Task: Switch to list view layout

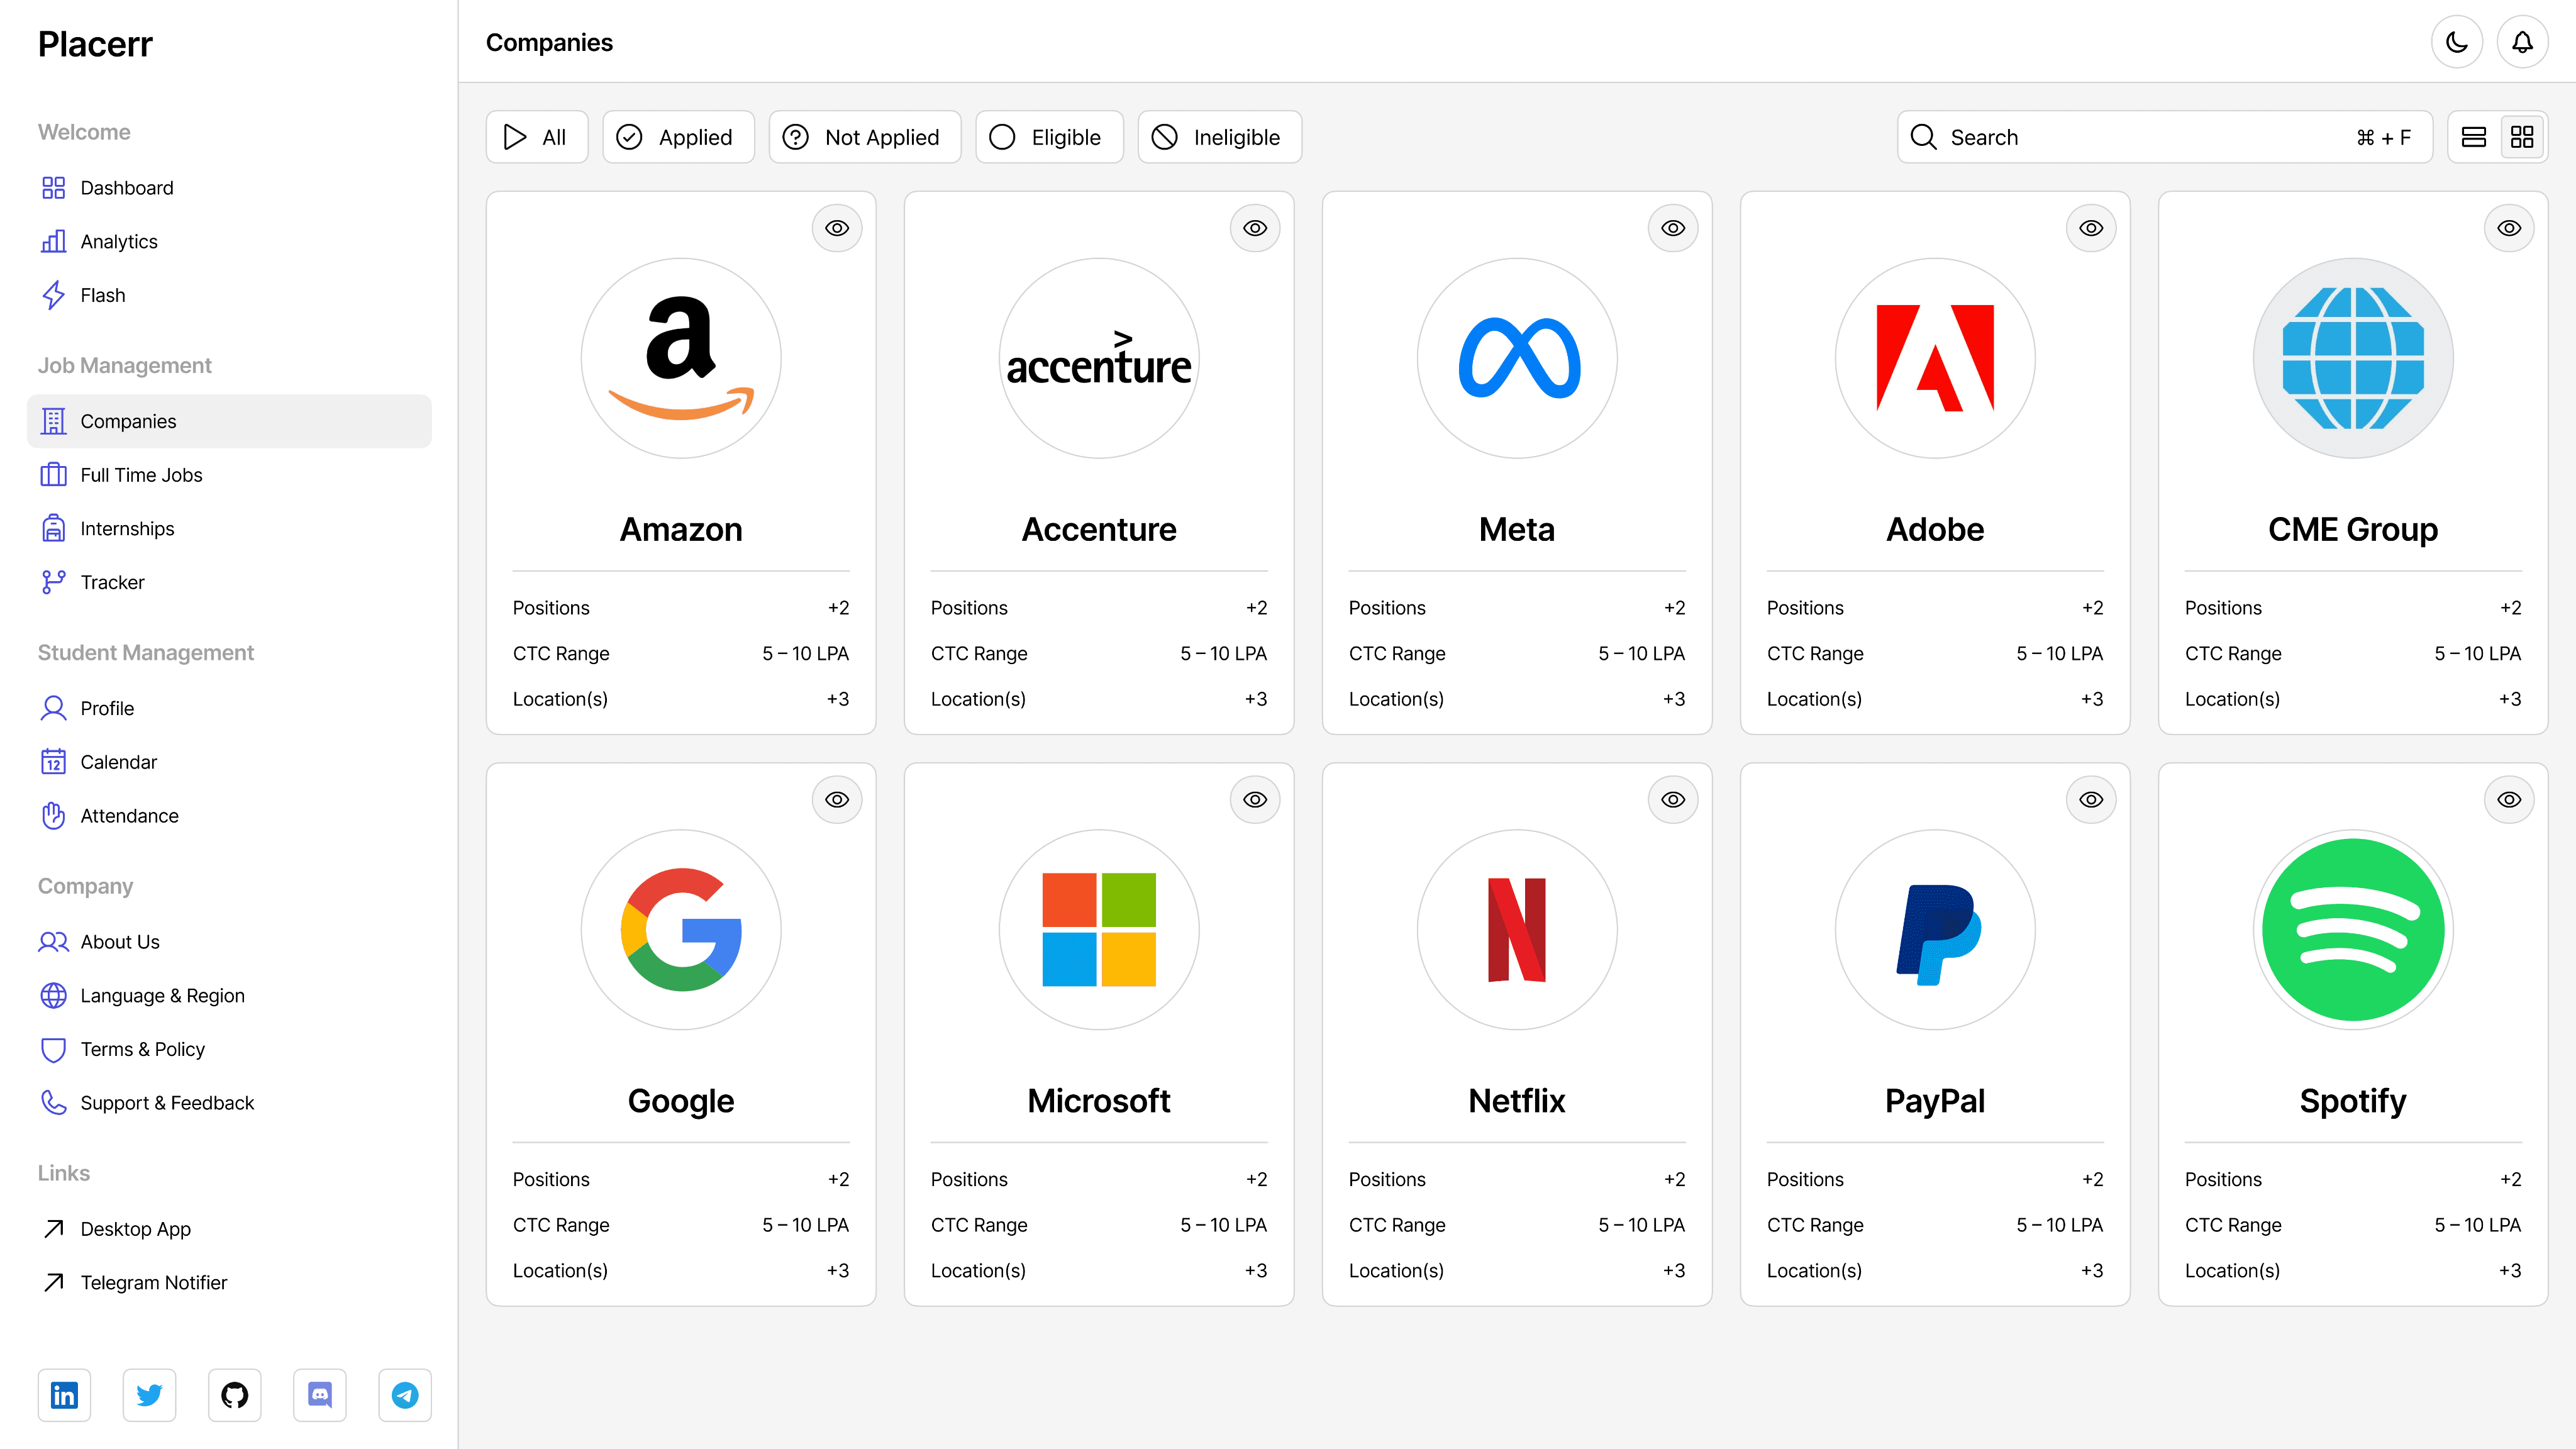Action: 2474,137
